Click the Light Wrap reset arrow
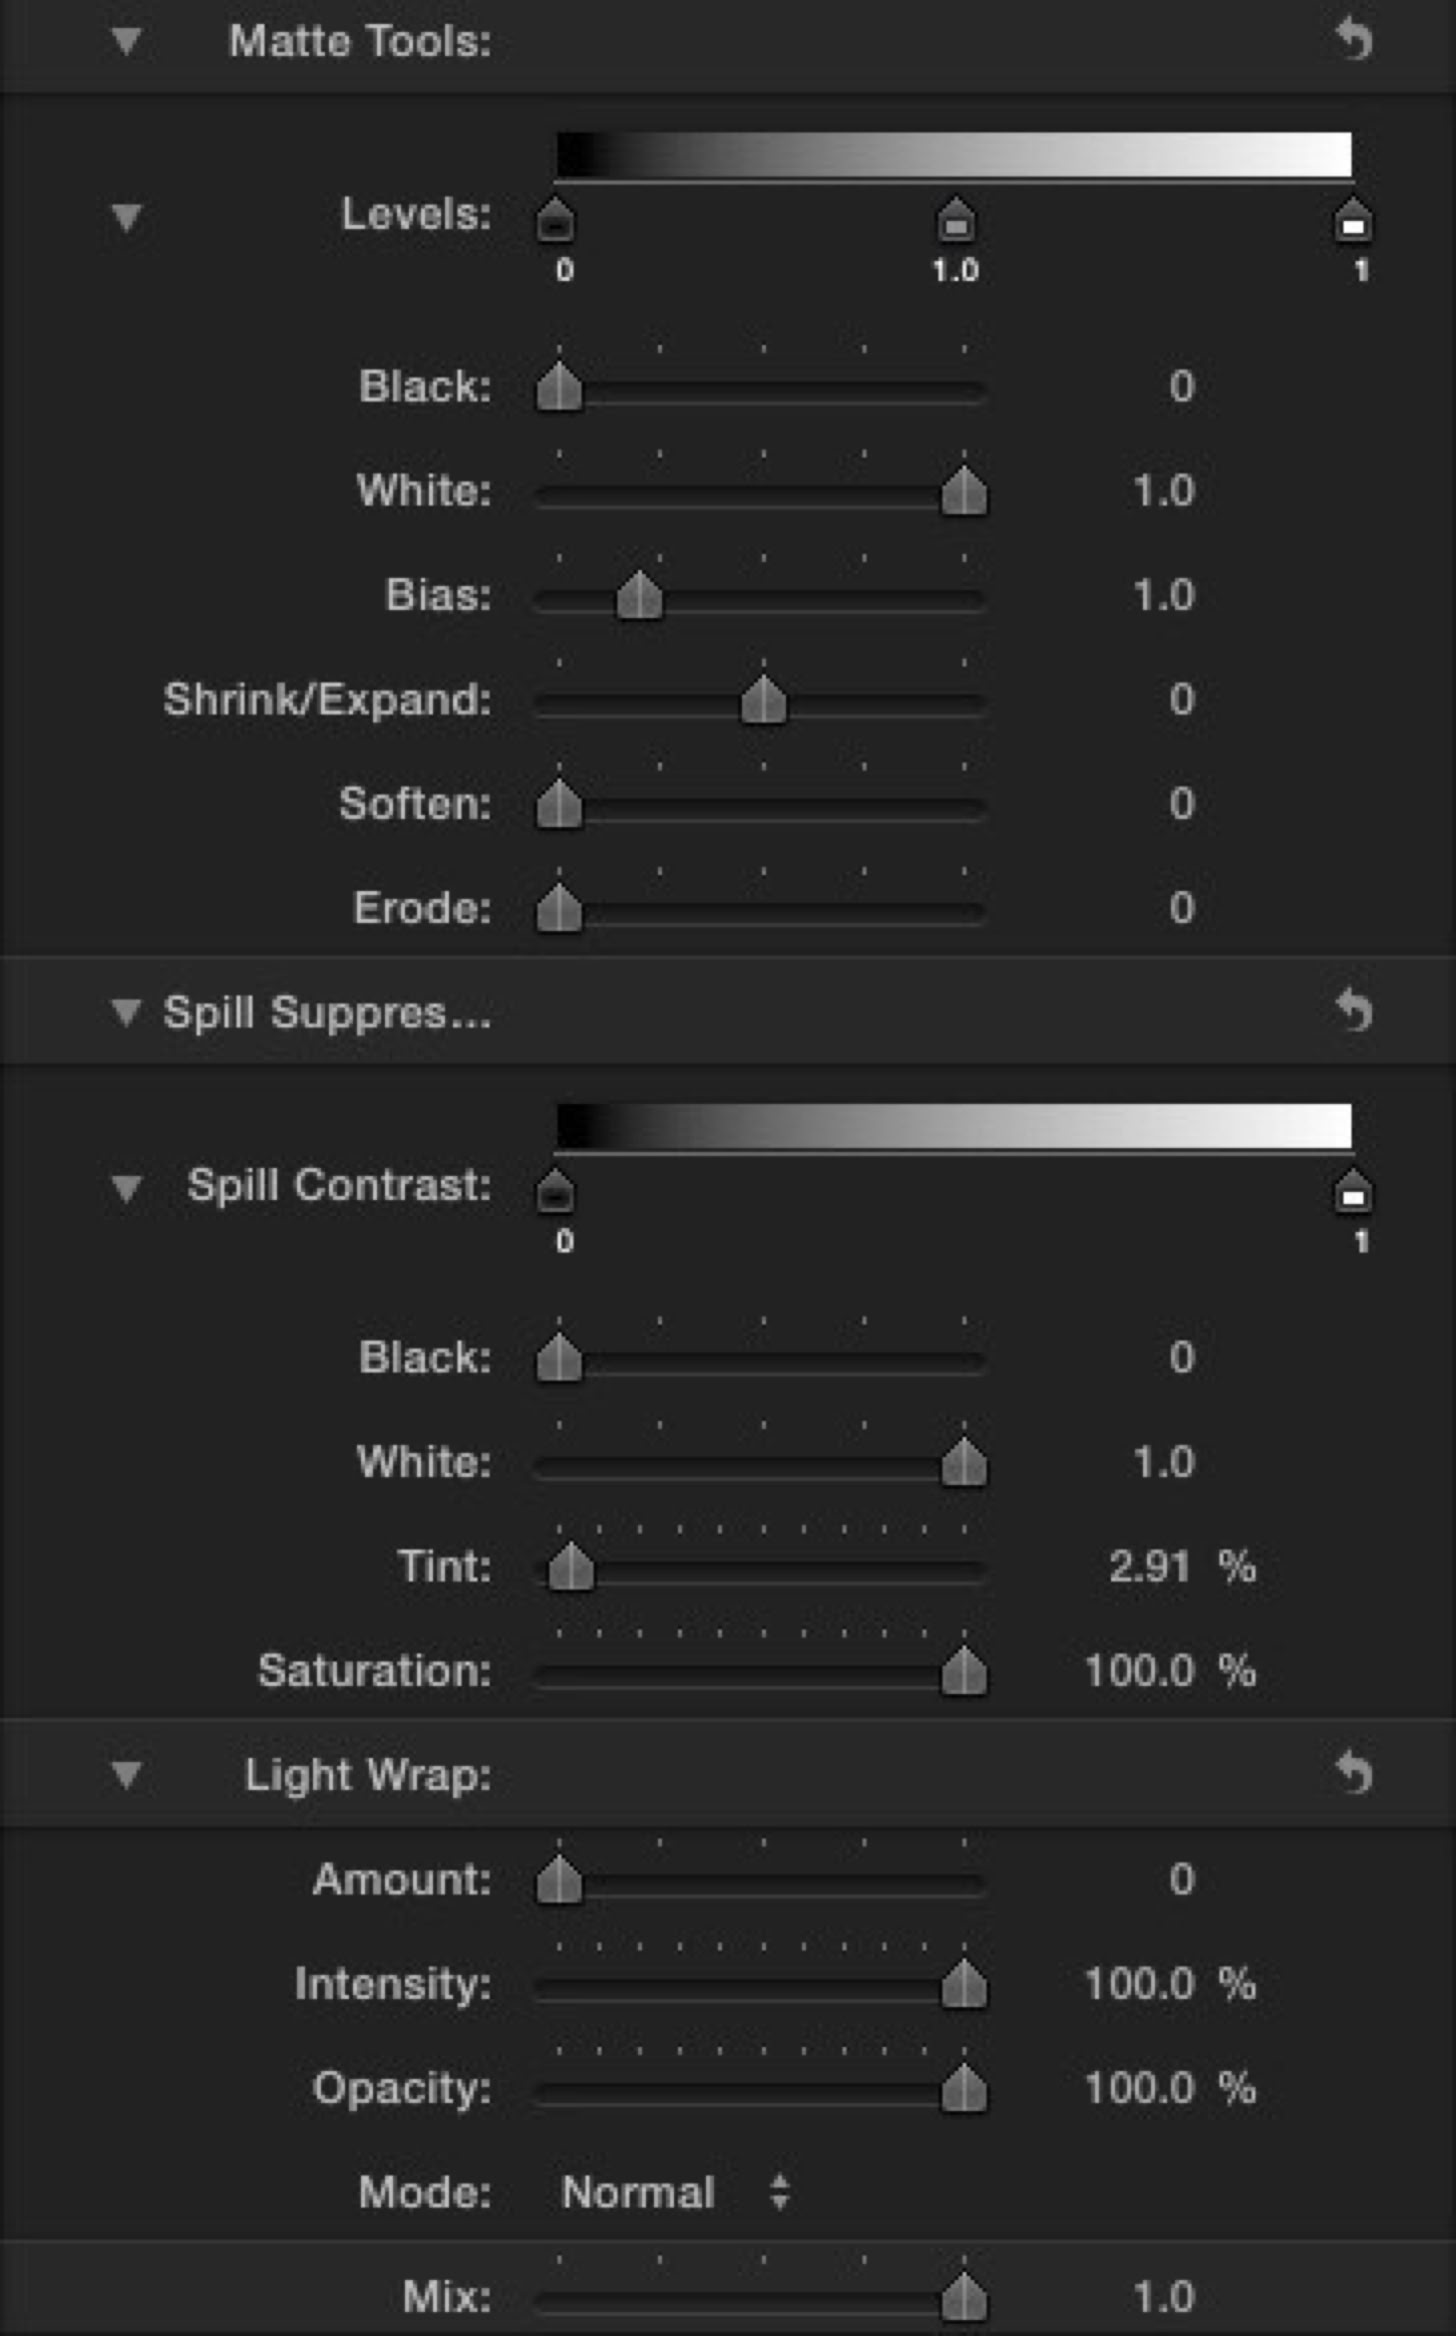 coord(1354,1773)
